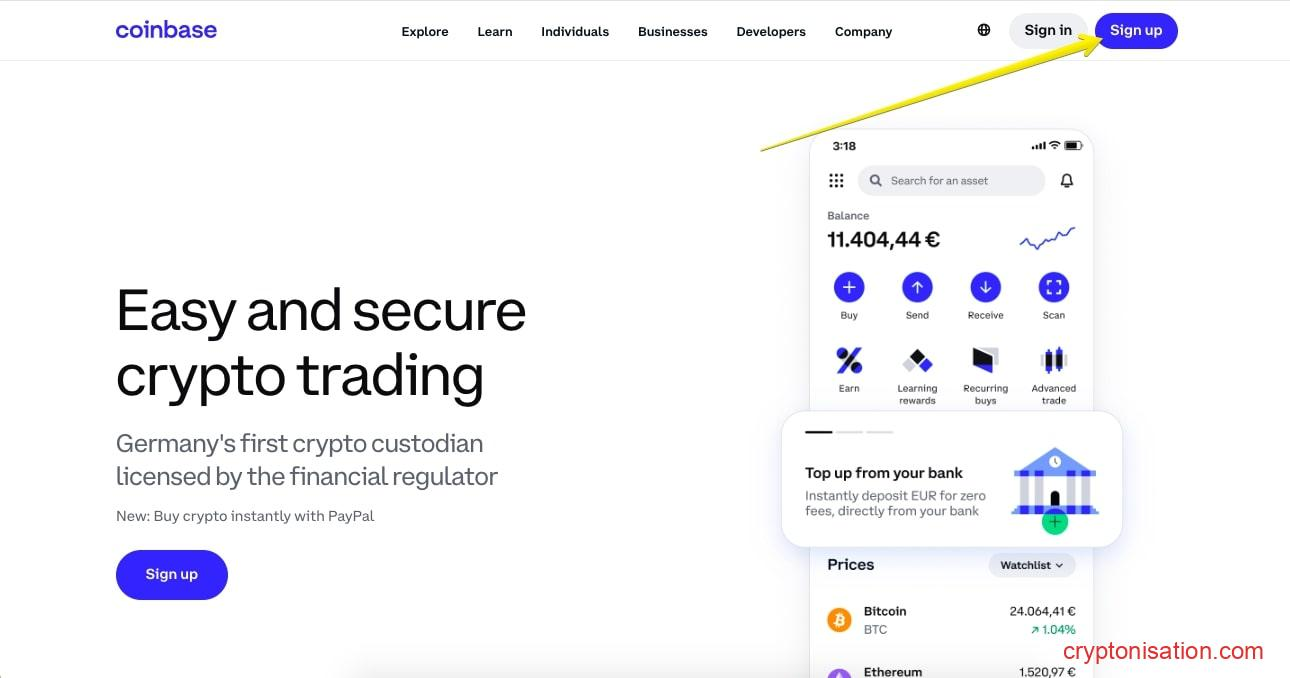Click the Coinbase logo
This screenshot has width=1290, height=678.
tap(166, 30)
